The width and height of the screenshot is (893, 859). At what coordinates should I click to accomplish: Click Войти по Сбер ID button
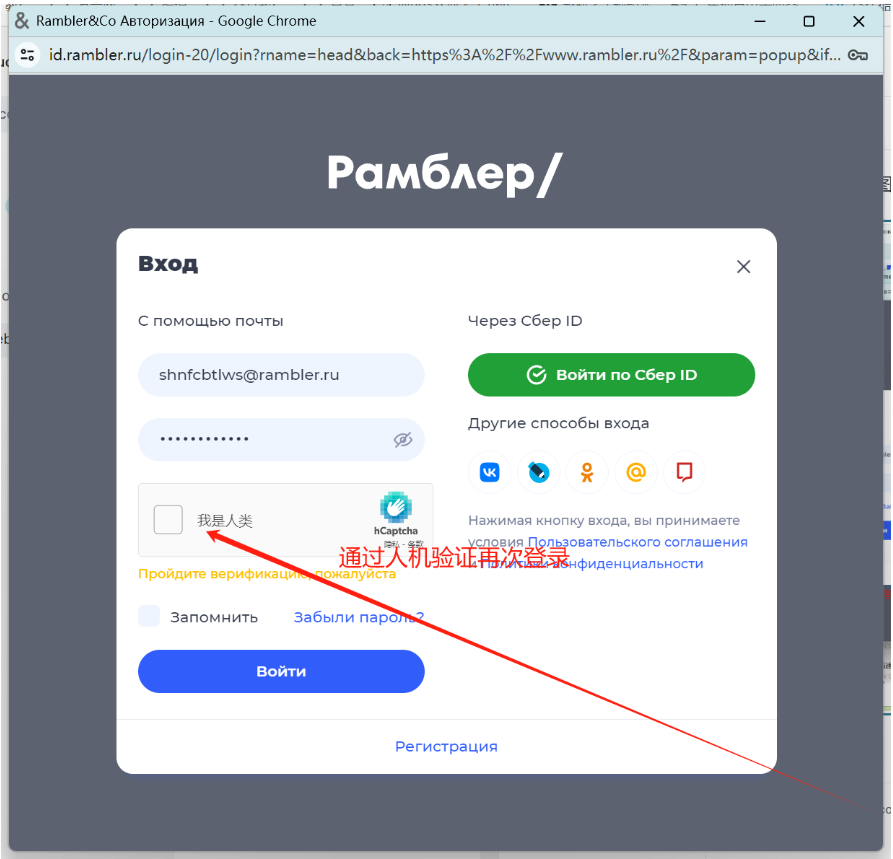click(612, 375)
